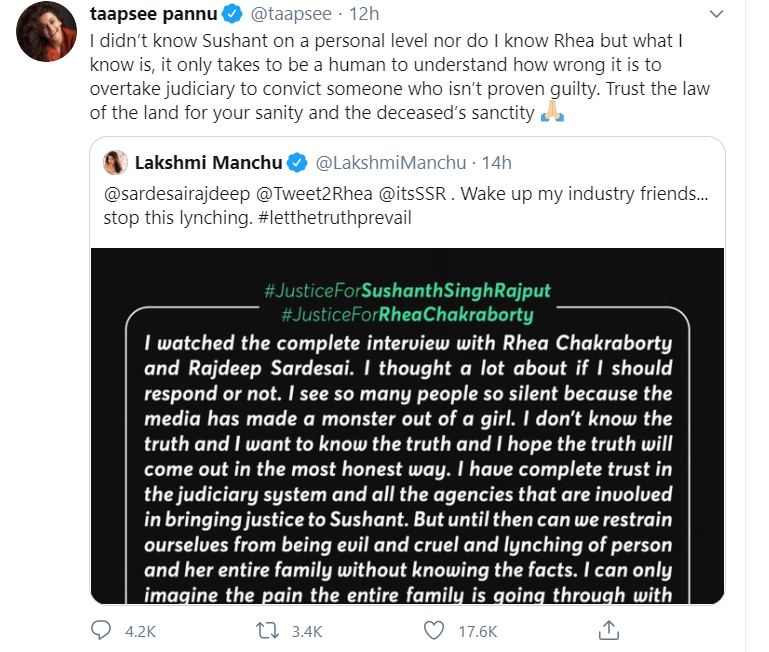Click the reply speech bubble icon

101,630
